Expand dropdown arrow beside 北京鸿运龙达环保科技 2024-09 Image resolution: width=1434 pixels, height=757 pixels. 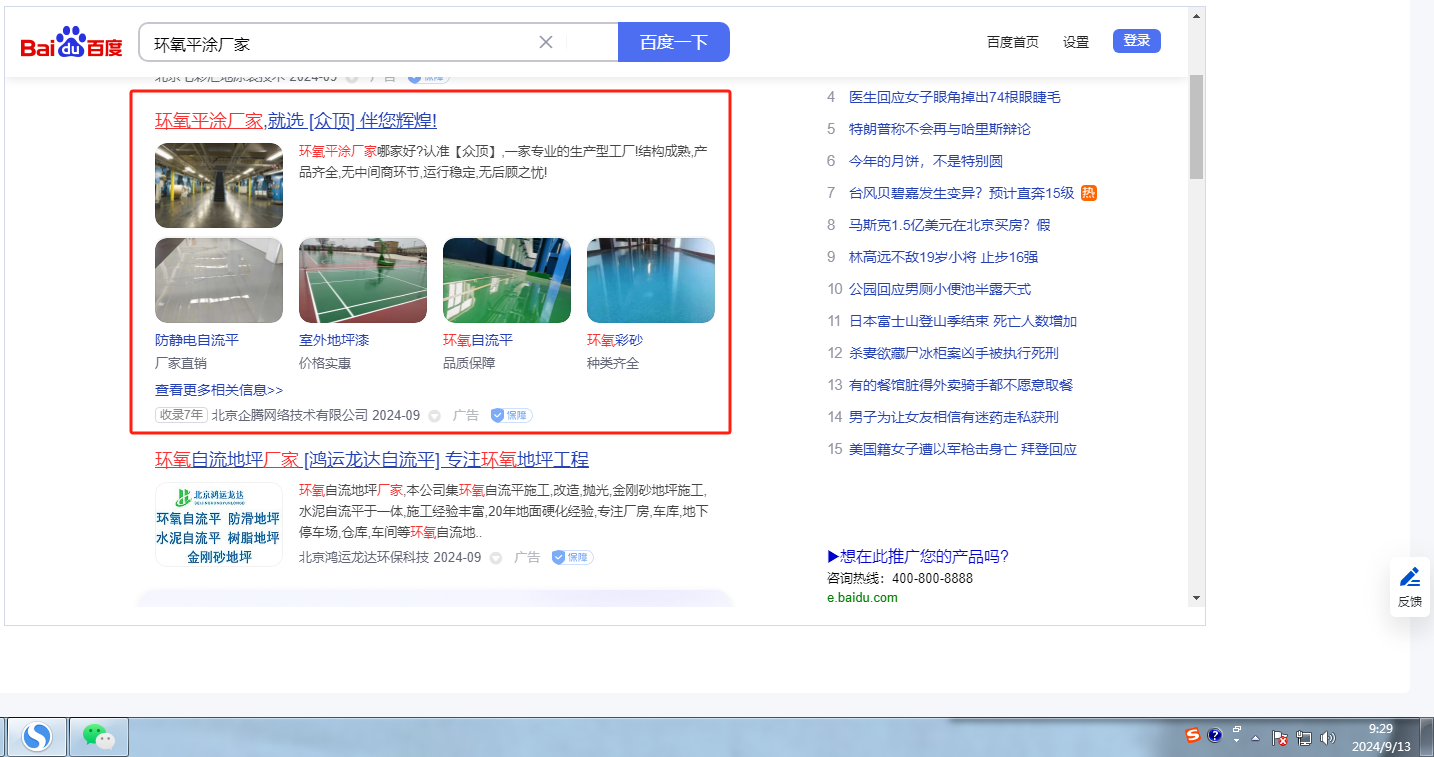coord(496,558)
